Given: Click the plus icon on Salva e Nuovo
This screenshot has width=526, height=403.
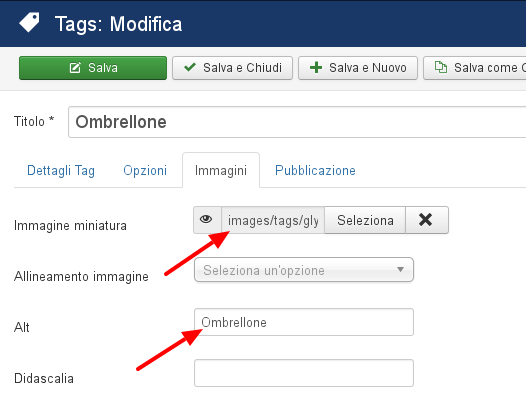Looking at the screenshot, I should [316, 68].
